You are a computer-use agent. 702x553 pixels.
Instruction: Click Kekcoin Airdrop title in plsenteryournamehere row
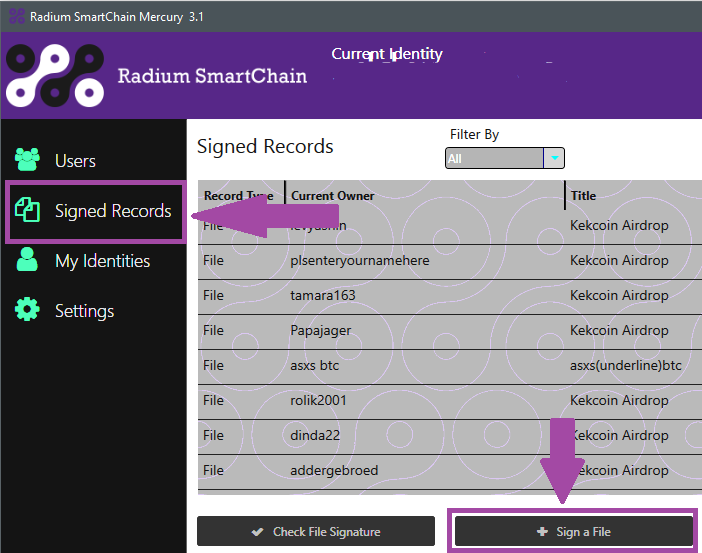tap(619, 261)
